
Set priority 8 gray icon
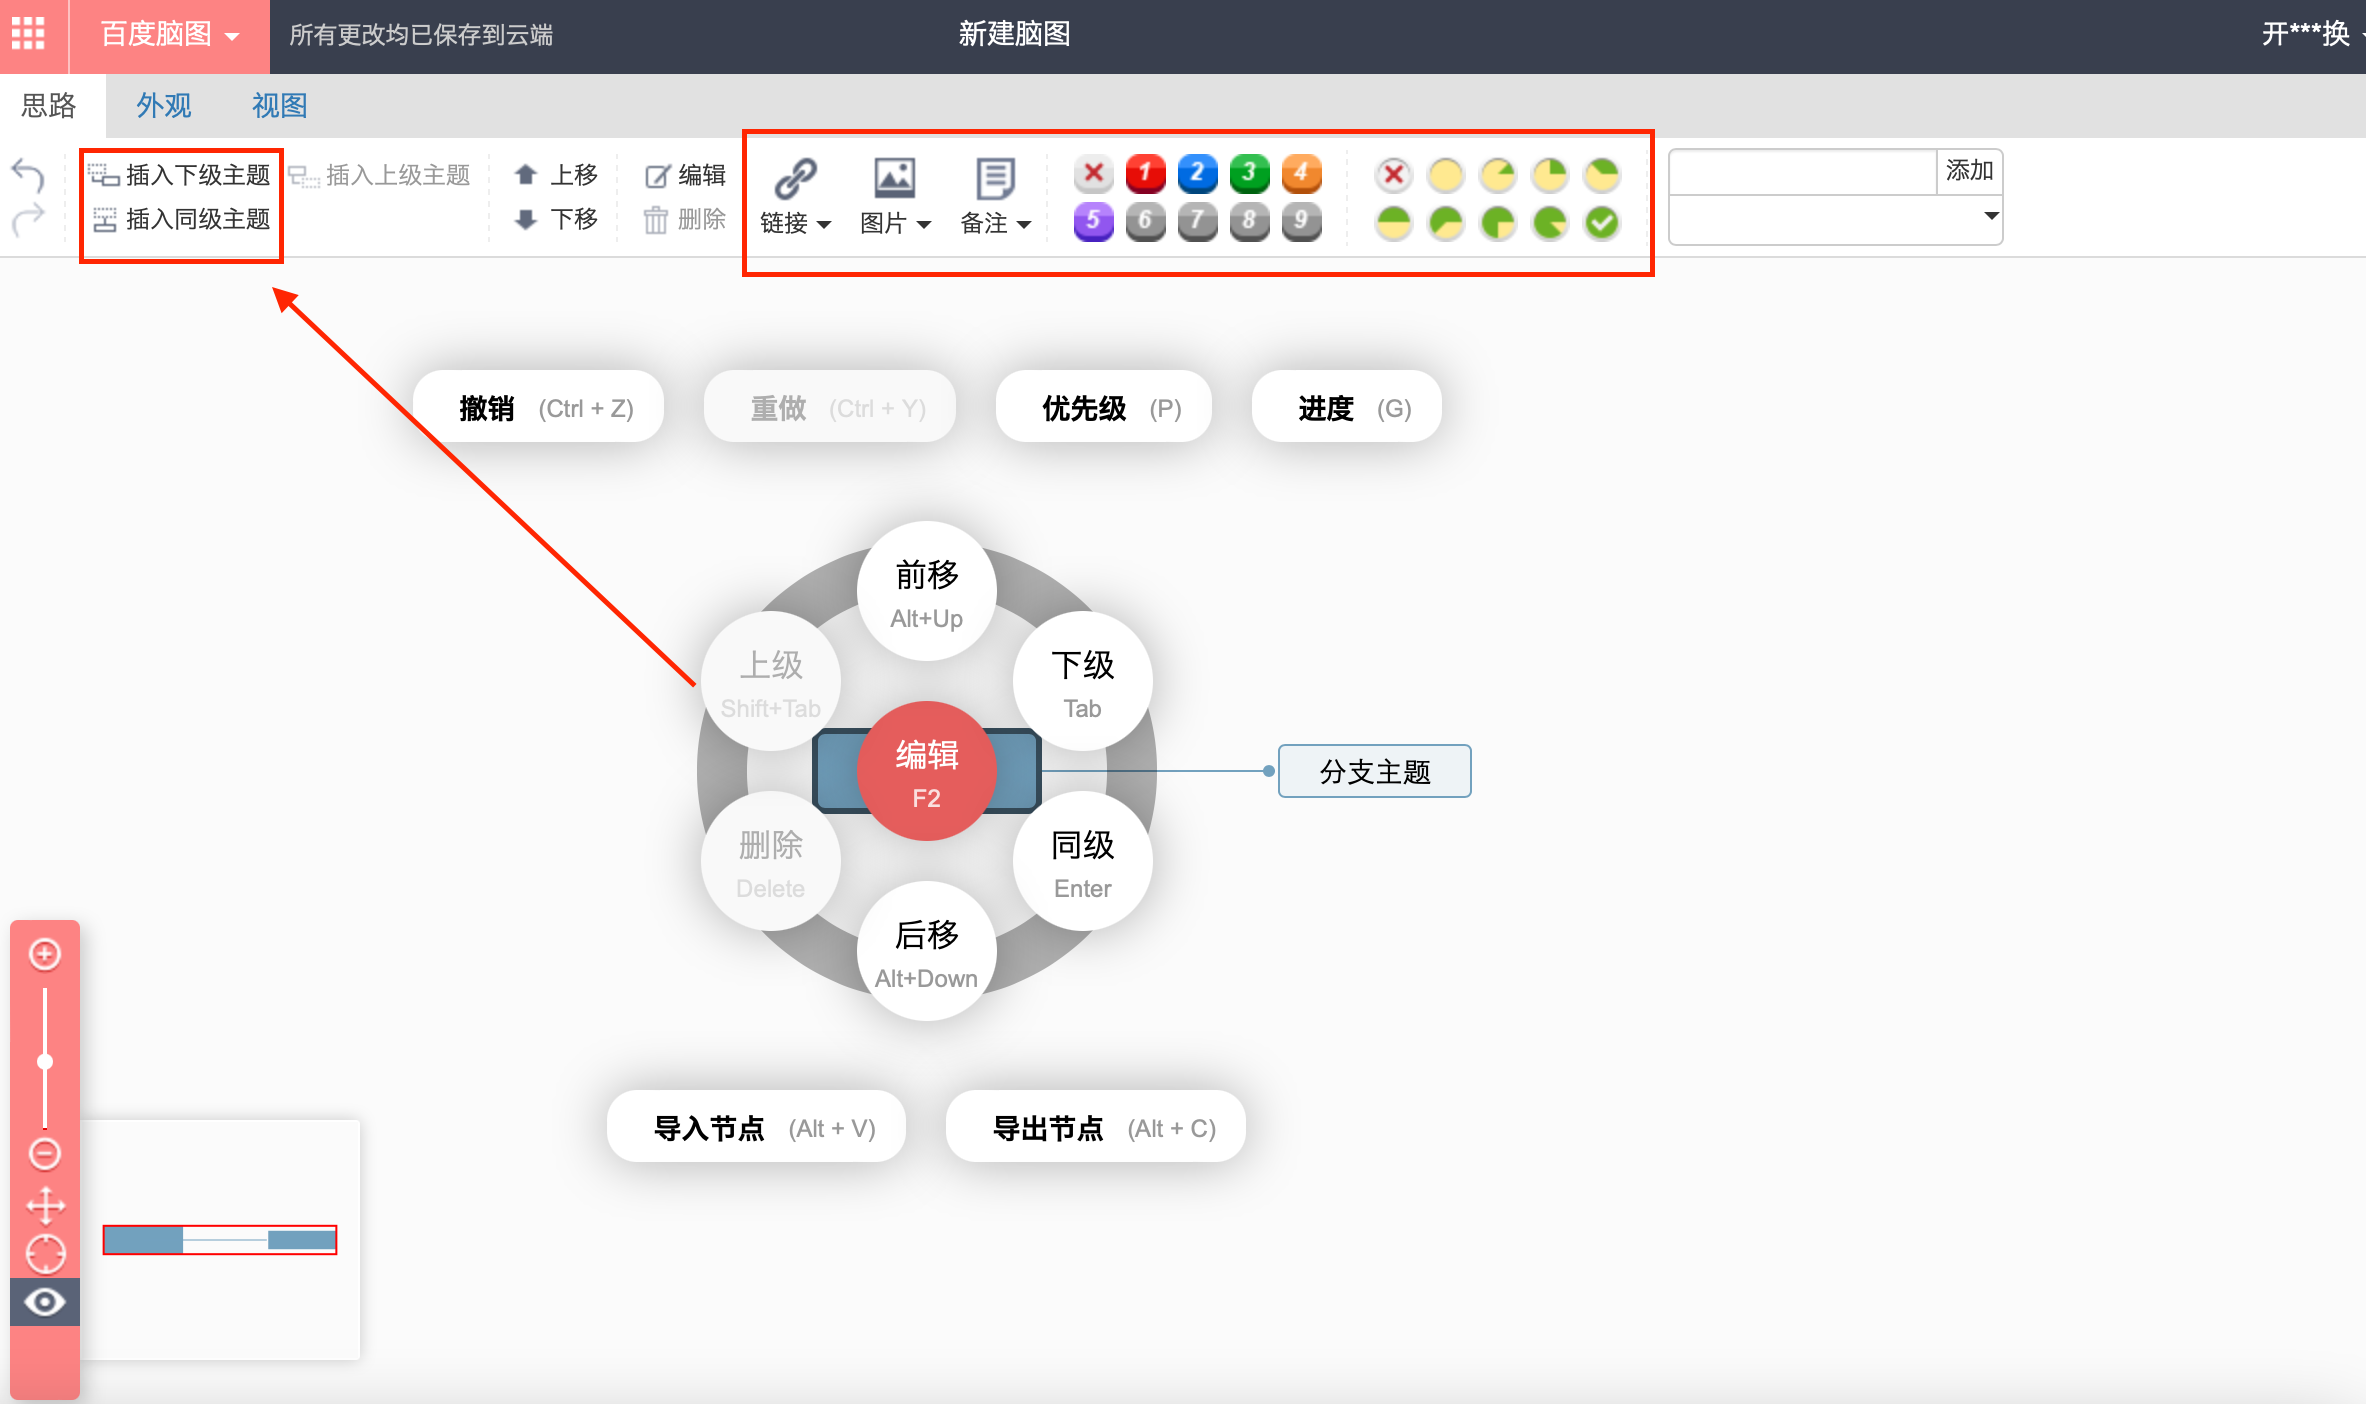1250,222
